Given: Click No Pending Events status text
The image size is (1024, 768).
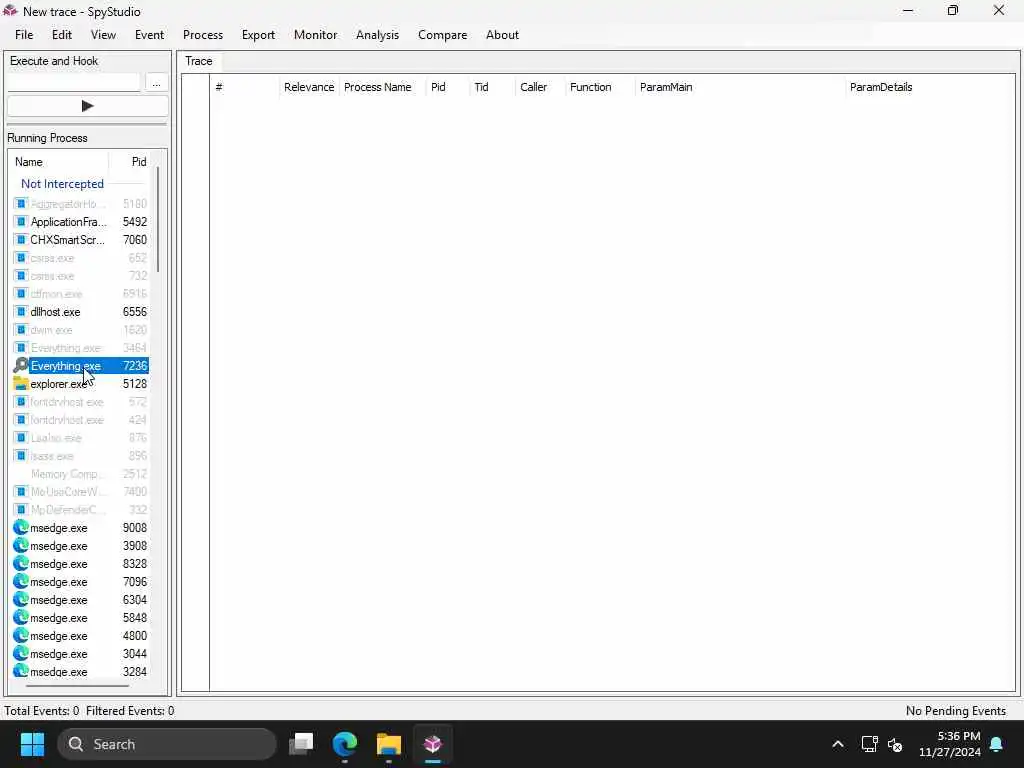Looking at the screenshot, I should (x=955, y=711).
